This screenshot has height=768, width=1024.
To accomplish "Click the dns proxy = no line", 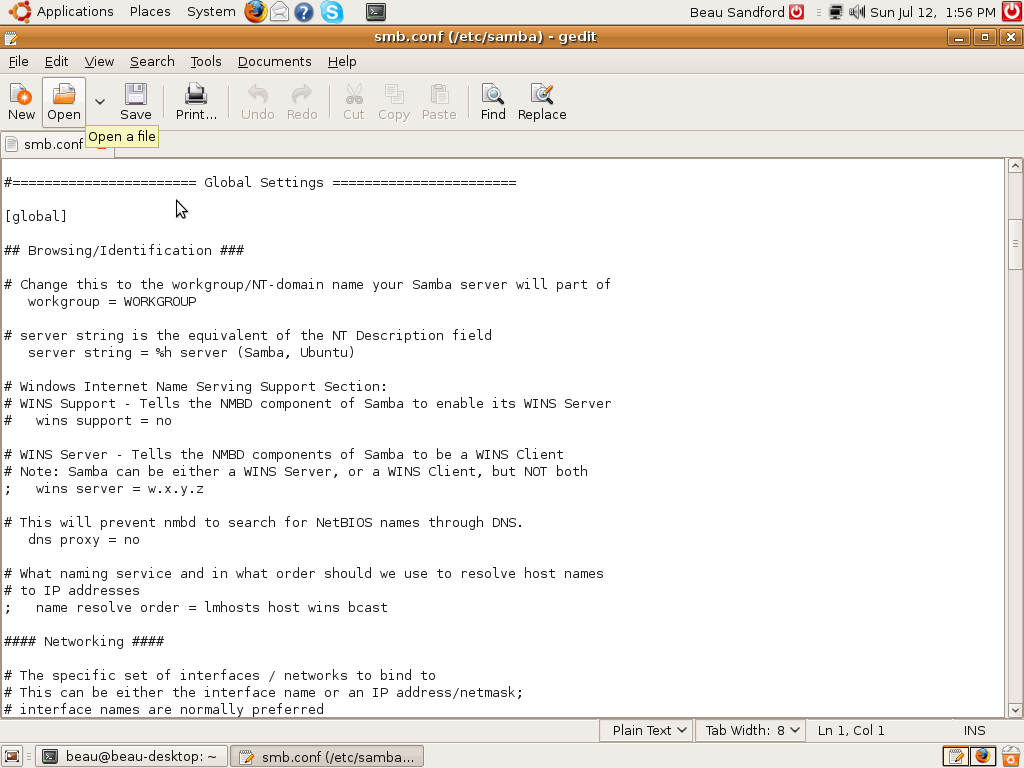I will [84, 539].
